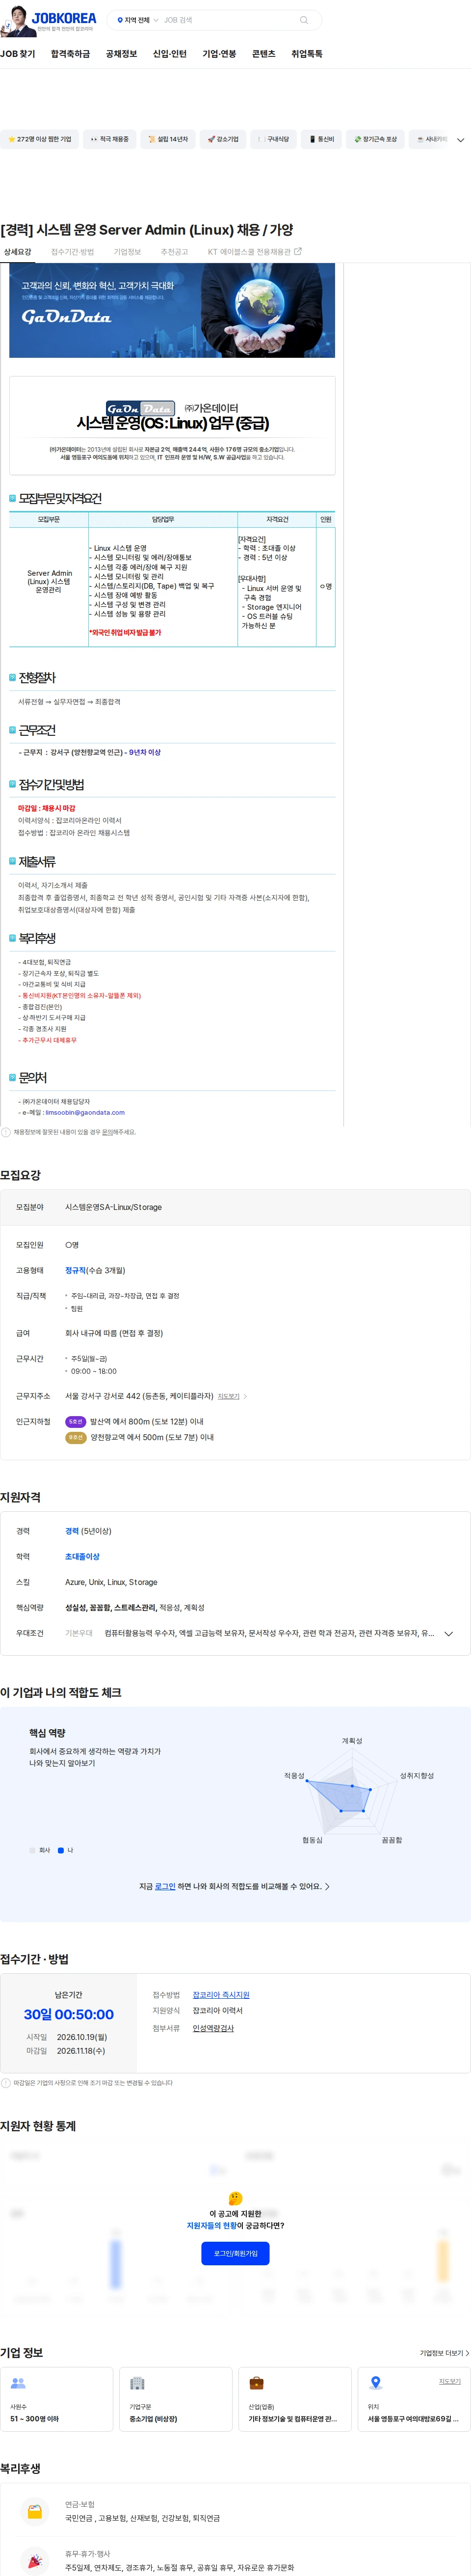Click the 기업구분 building icon
This screenshot has height=2576, width=471.
138,2383
